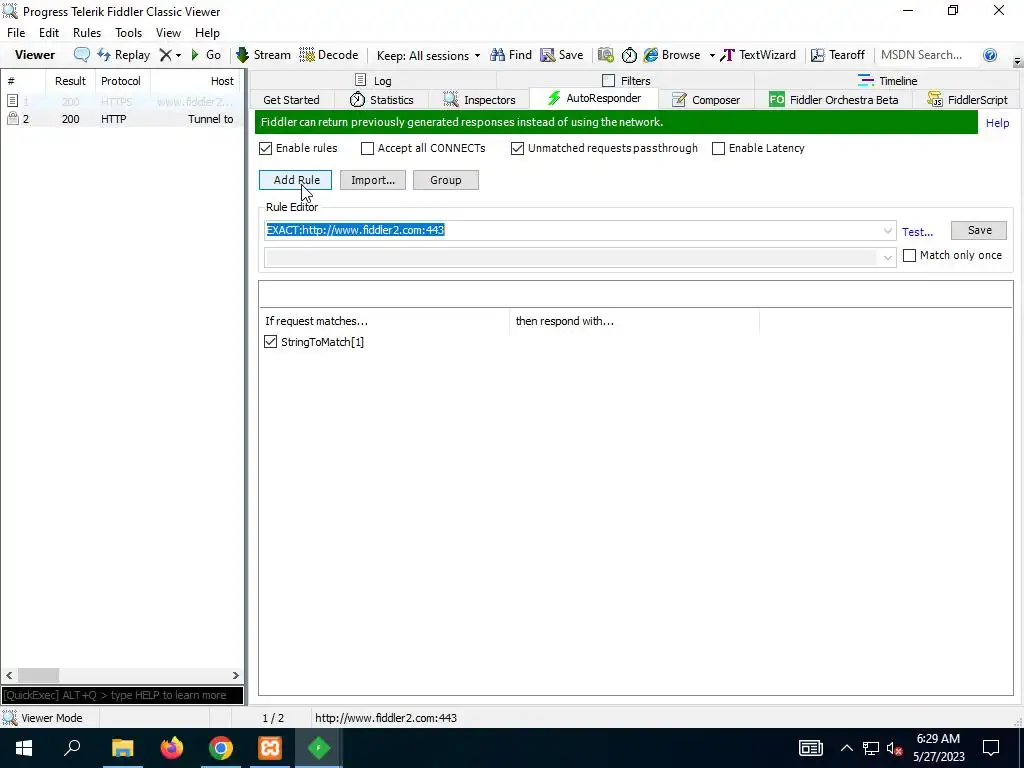Toggle Enable Latency checkbox
1024x768 pixels.
[718, 148]
